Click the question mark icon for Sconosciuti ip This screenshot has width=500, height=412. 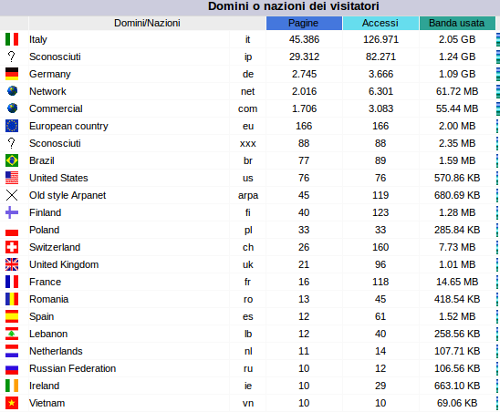[x=12, y=56]
